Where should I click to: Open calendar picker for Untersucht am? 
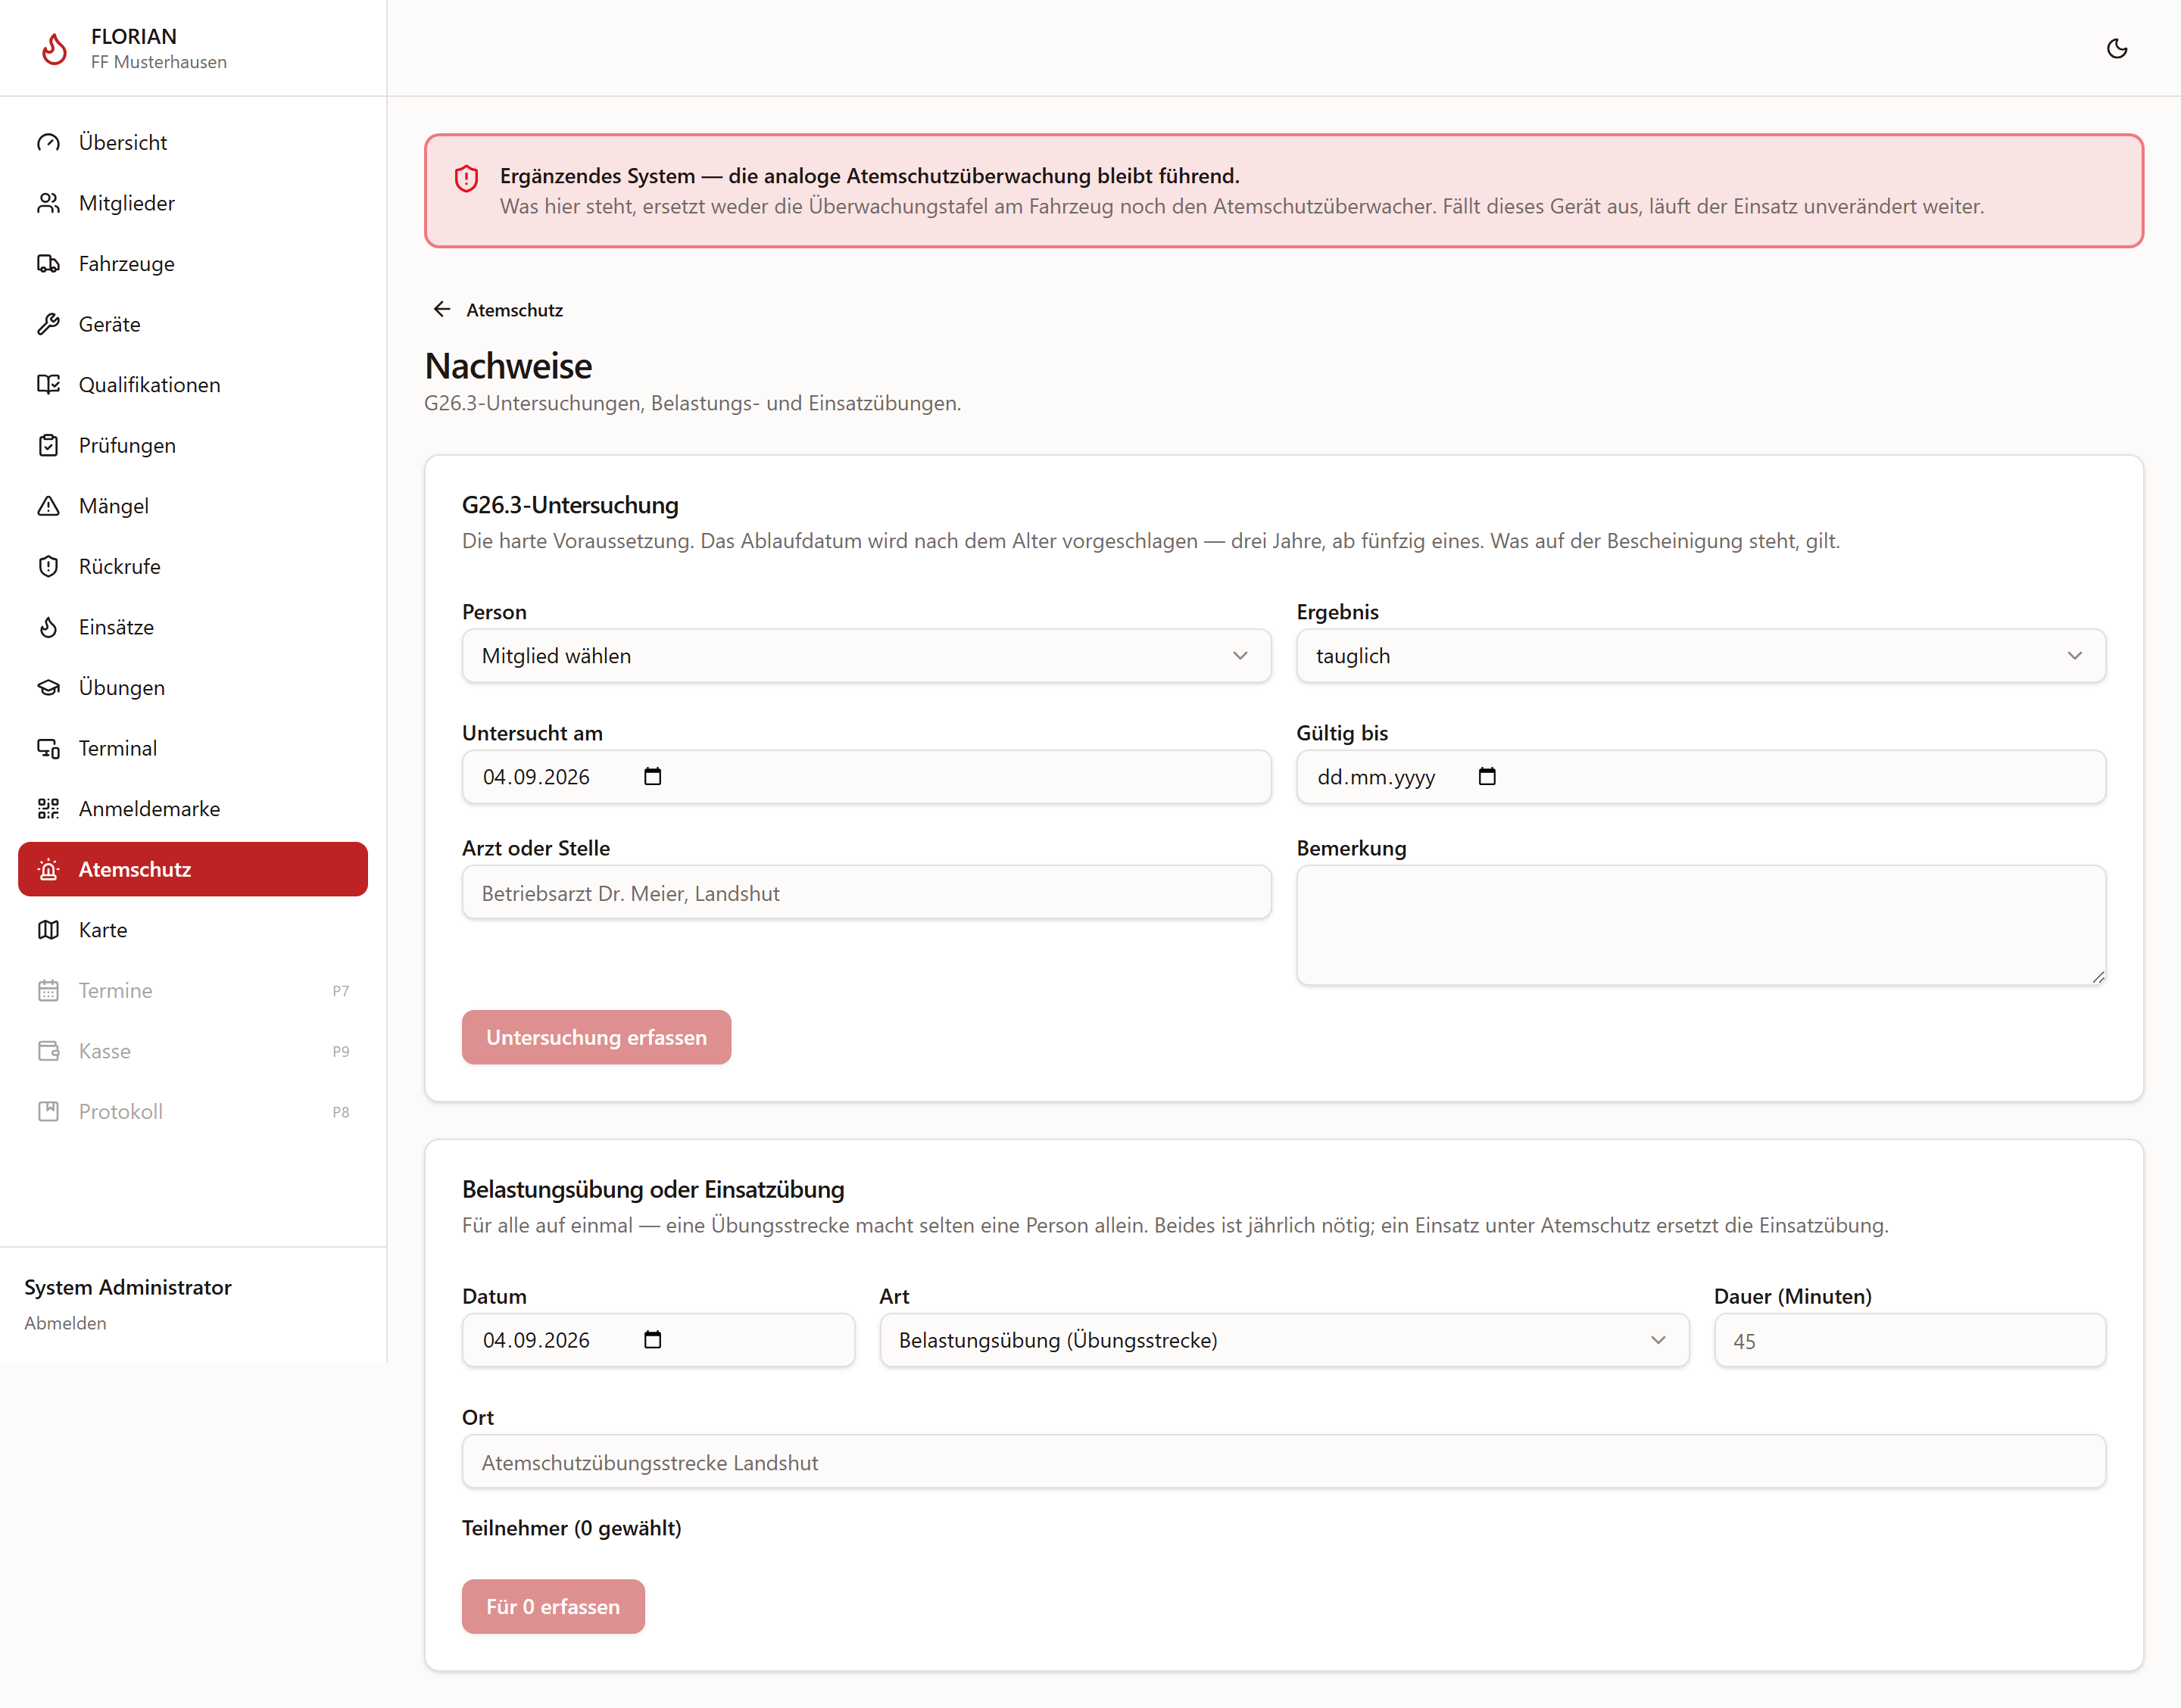point(653,776)
